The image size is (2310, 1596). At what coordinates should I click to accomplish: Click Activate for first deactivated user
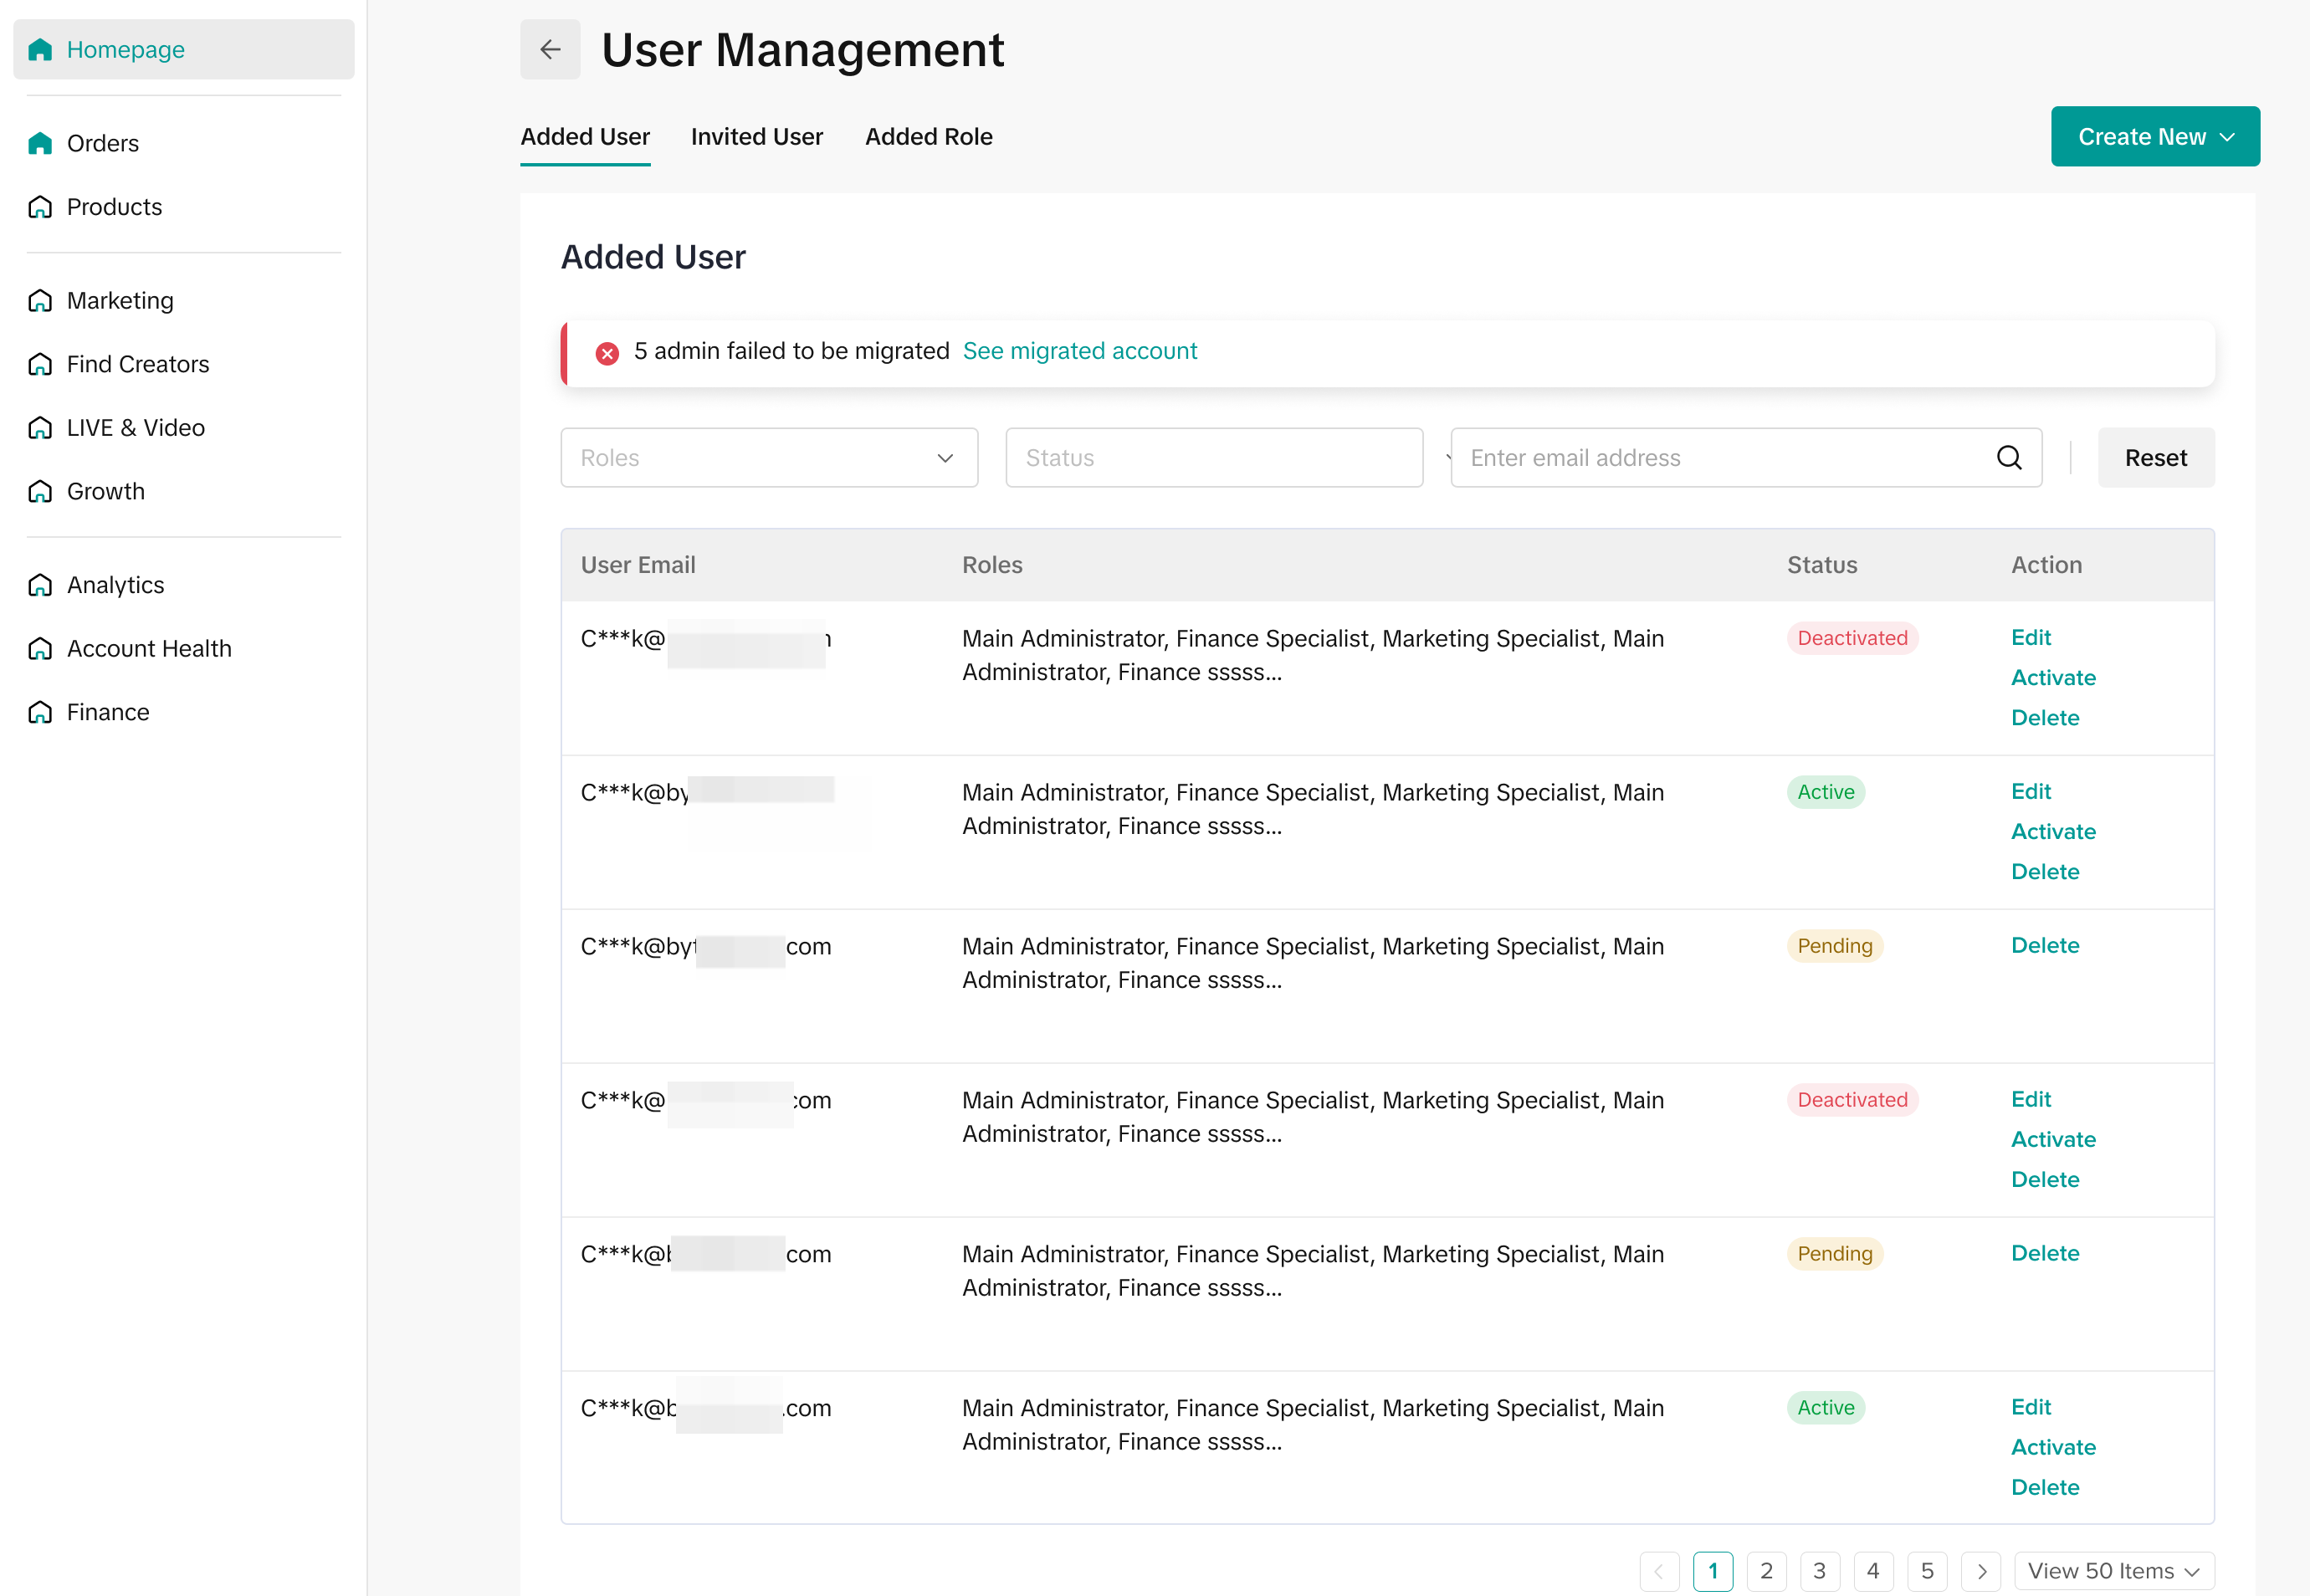pyautogui.click(x=2052, y=678)
